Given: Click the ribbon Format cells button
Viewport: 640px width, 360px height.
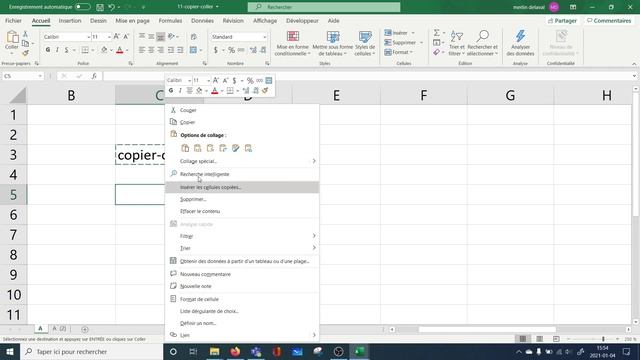Looking at the screenshot, I should click(x=398, y=52).
